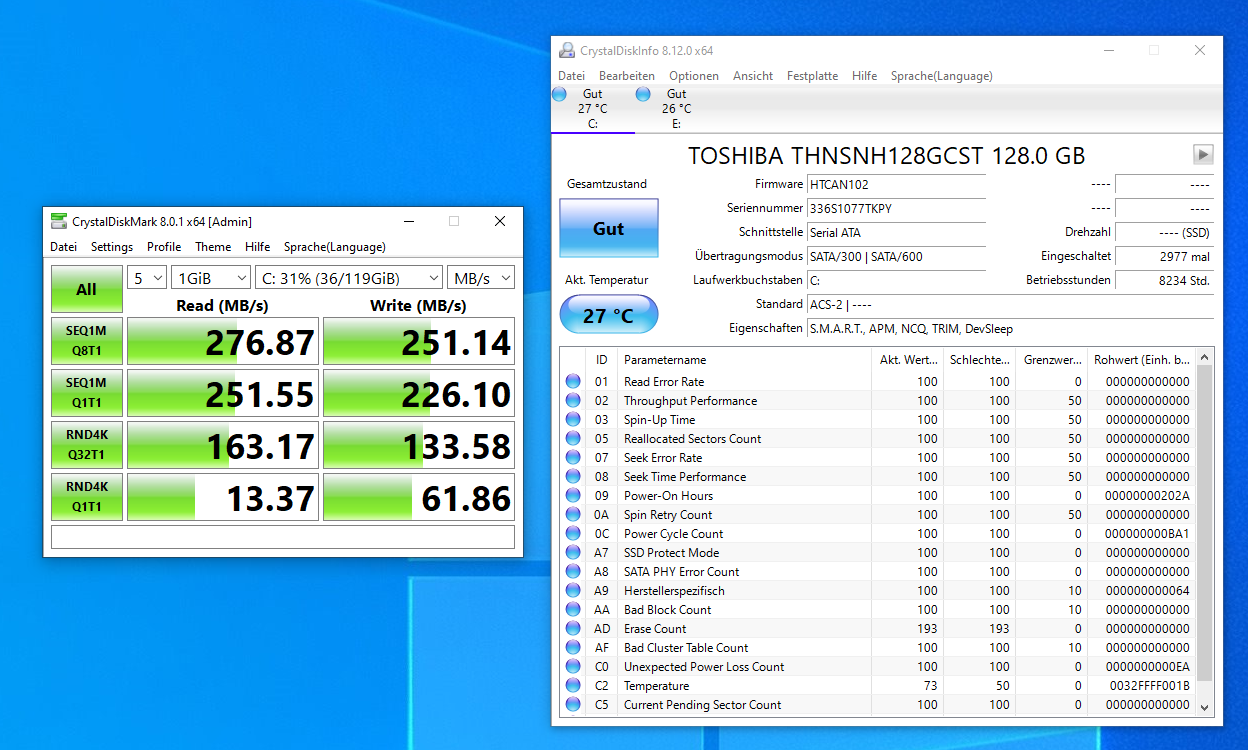The image size is (1248, 750).
Task: Open Settings menu in CrystalDiskMark
Action: [112, 247]
